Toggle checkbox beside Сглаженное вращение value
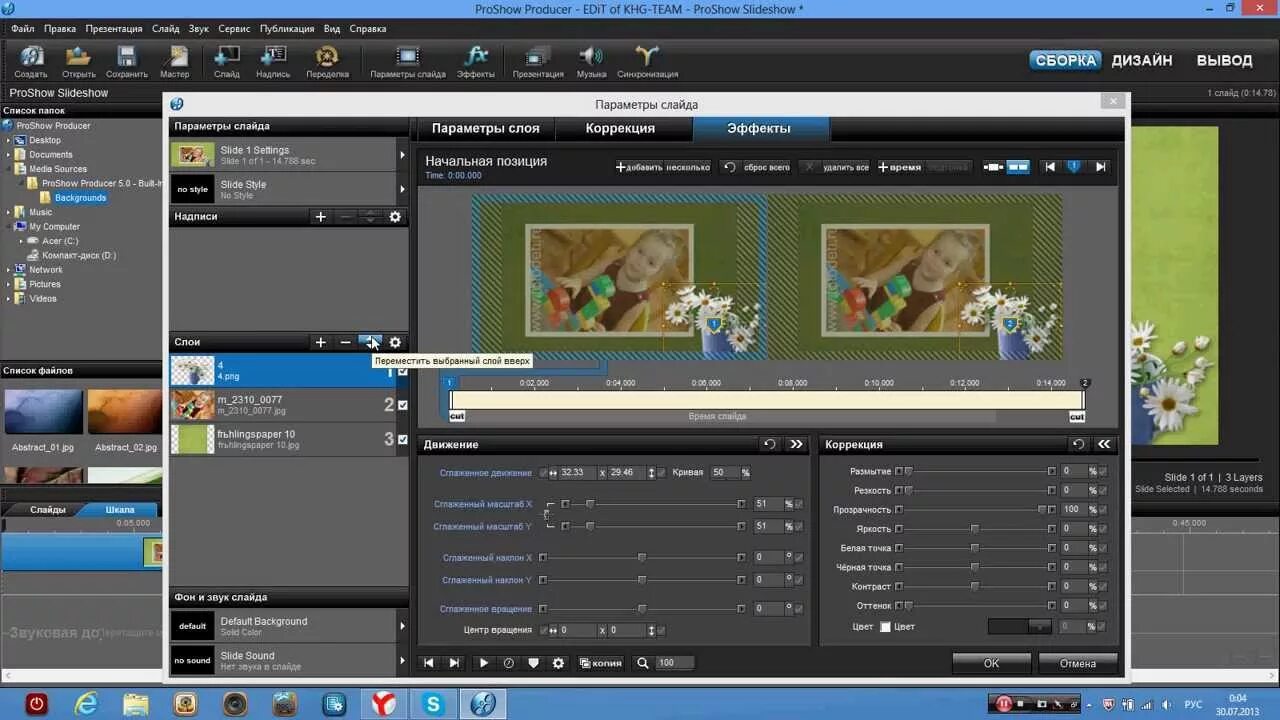 798,608
